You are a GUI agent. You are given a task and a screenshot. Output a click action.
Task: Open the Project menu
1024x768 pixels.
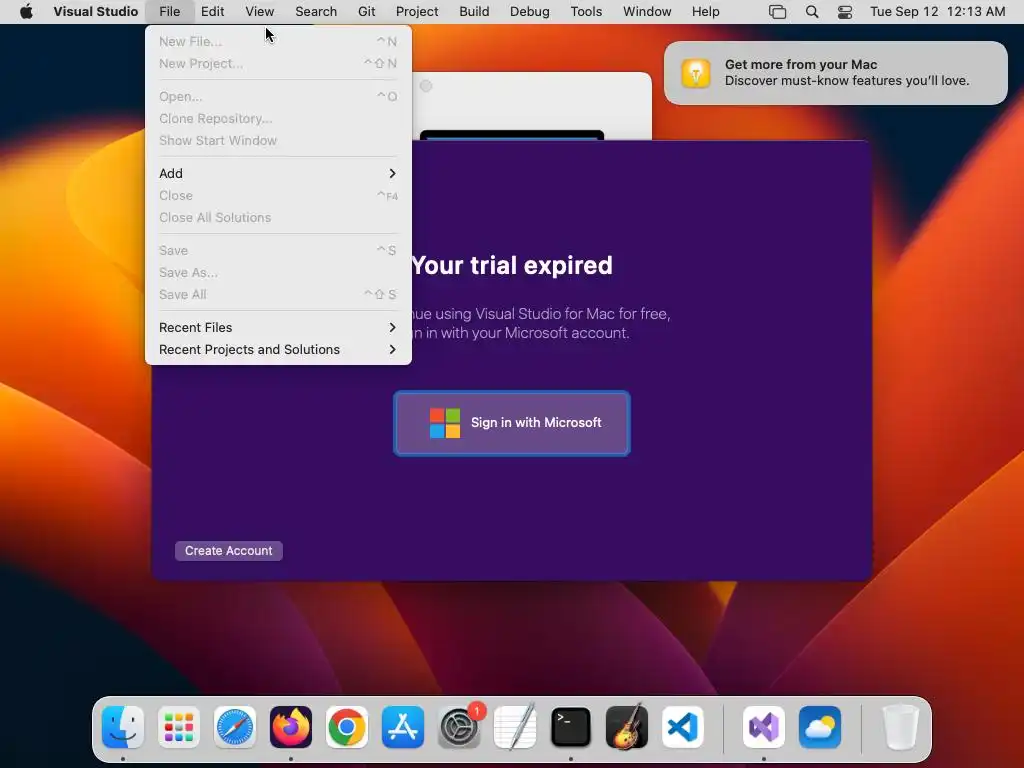[x=417, y=11]
